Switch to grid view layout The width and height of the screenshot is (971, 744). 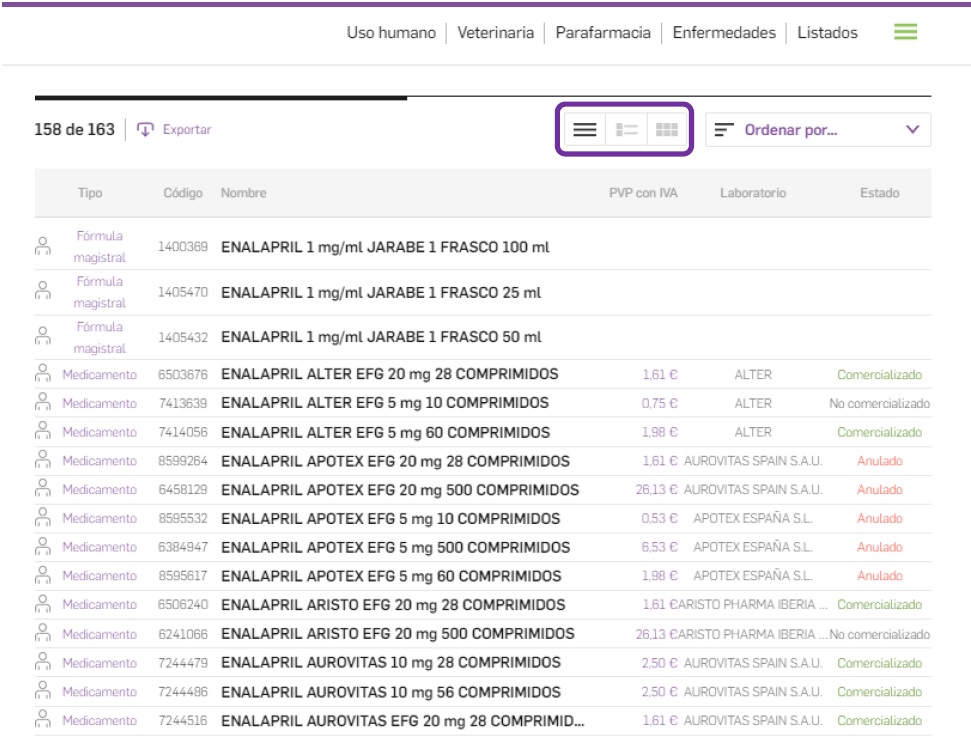[x=666, y=130]
